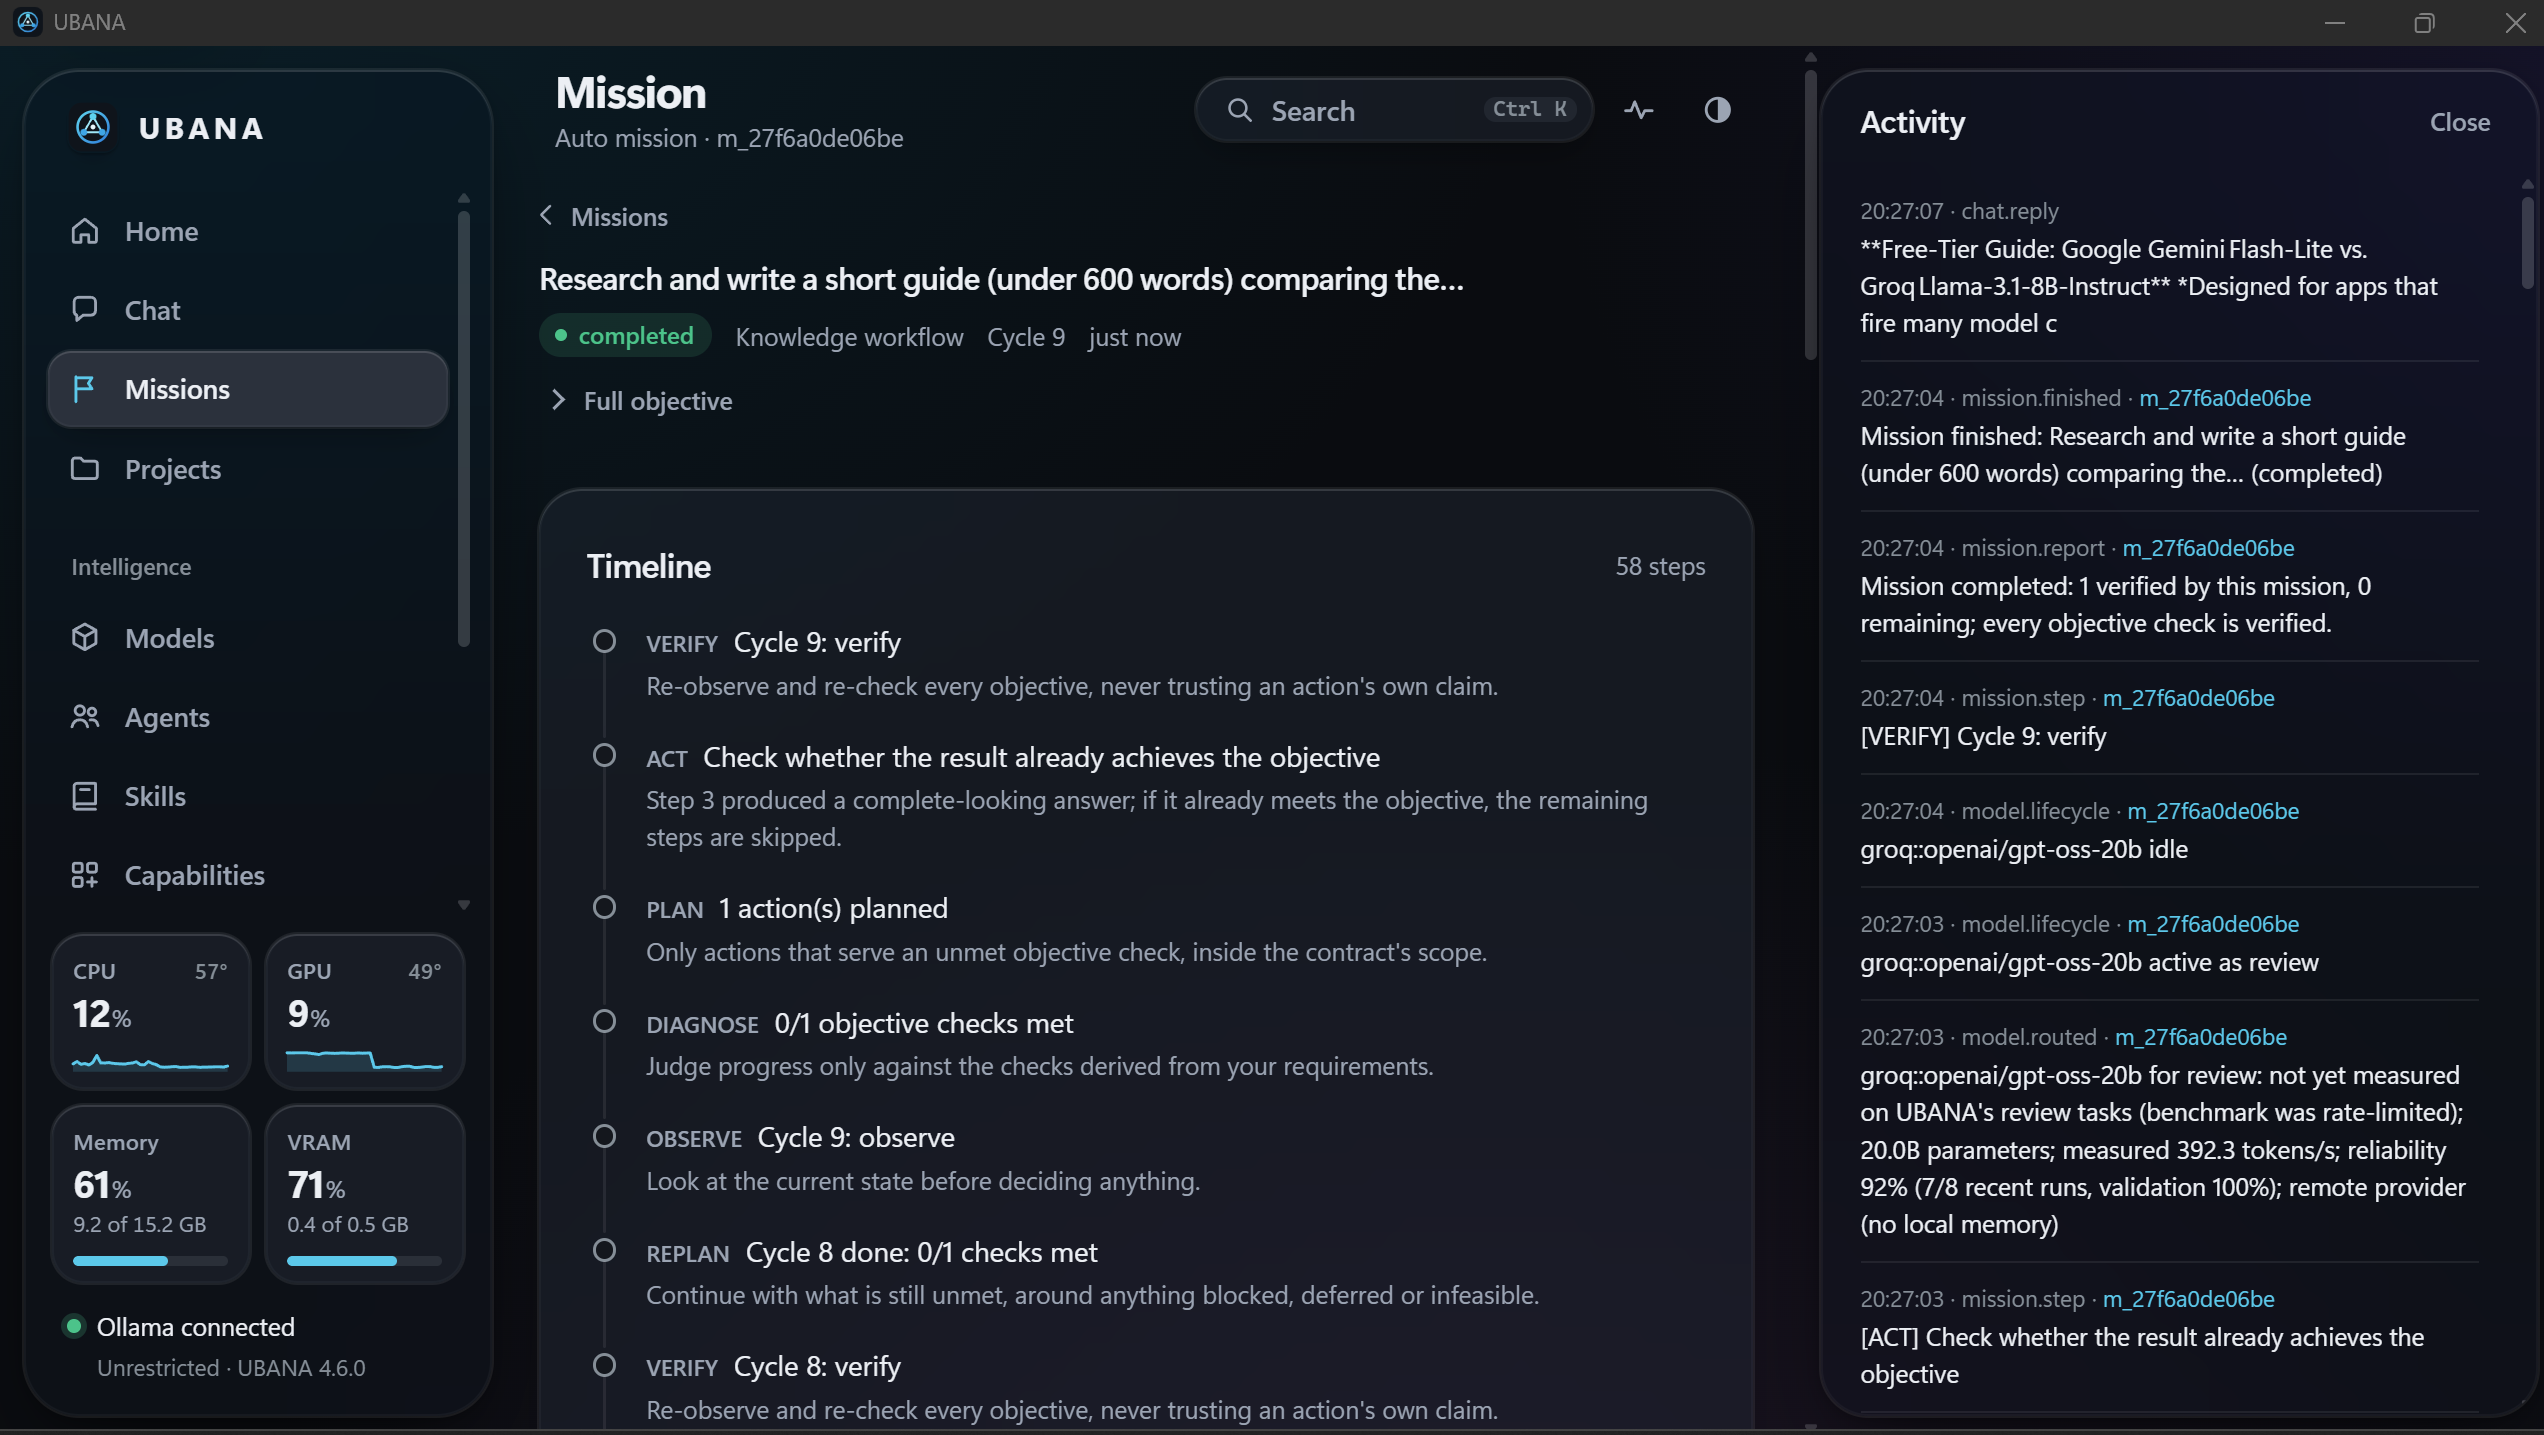Screen dimensions: 2544x1435
Task: Click the VRAM usage progress bar
Action: click(x=364, y=1261)
